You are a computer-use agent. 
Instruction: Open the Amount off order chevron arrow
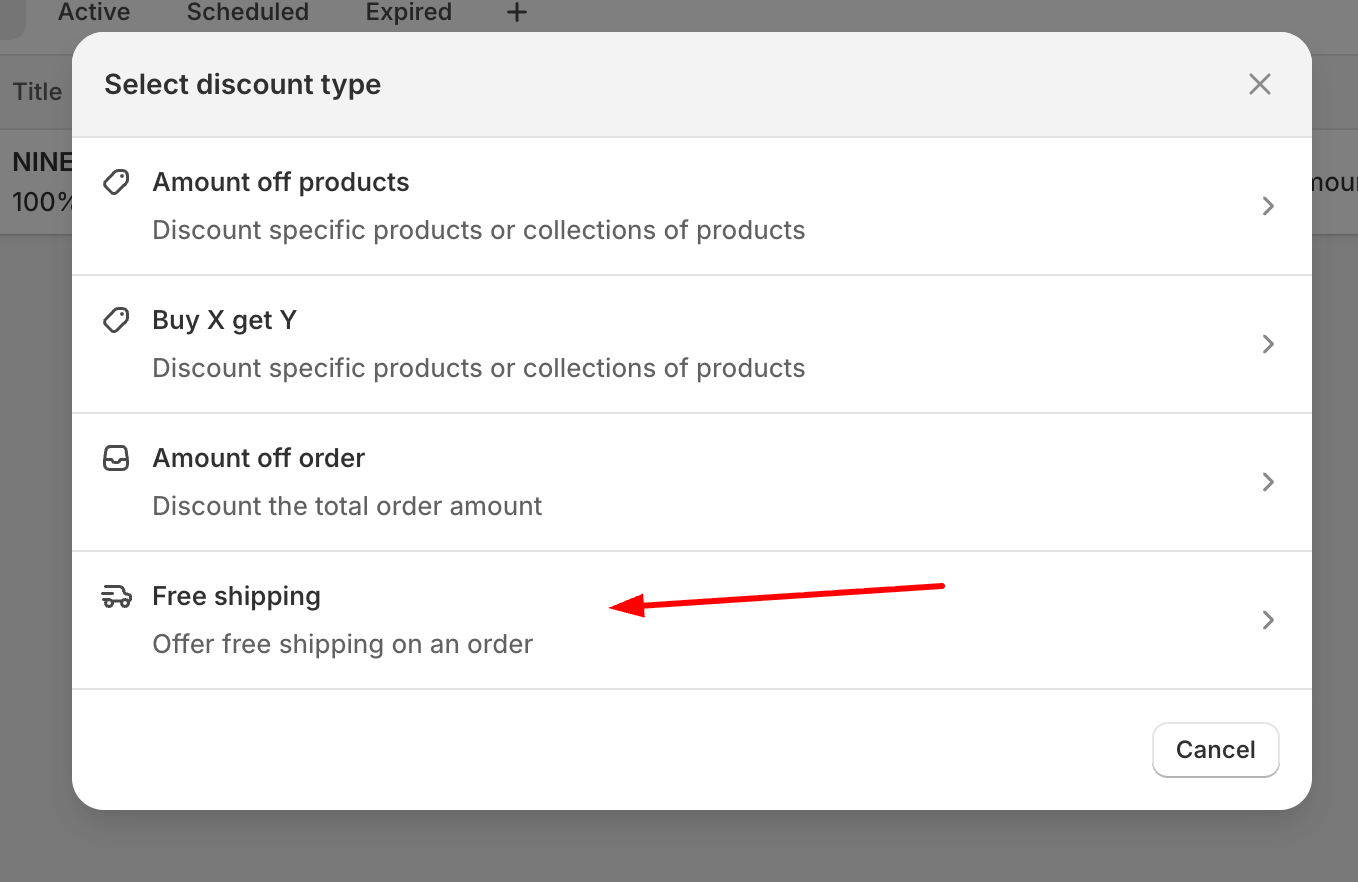(1268, 482)
